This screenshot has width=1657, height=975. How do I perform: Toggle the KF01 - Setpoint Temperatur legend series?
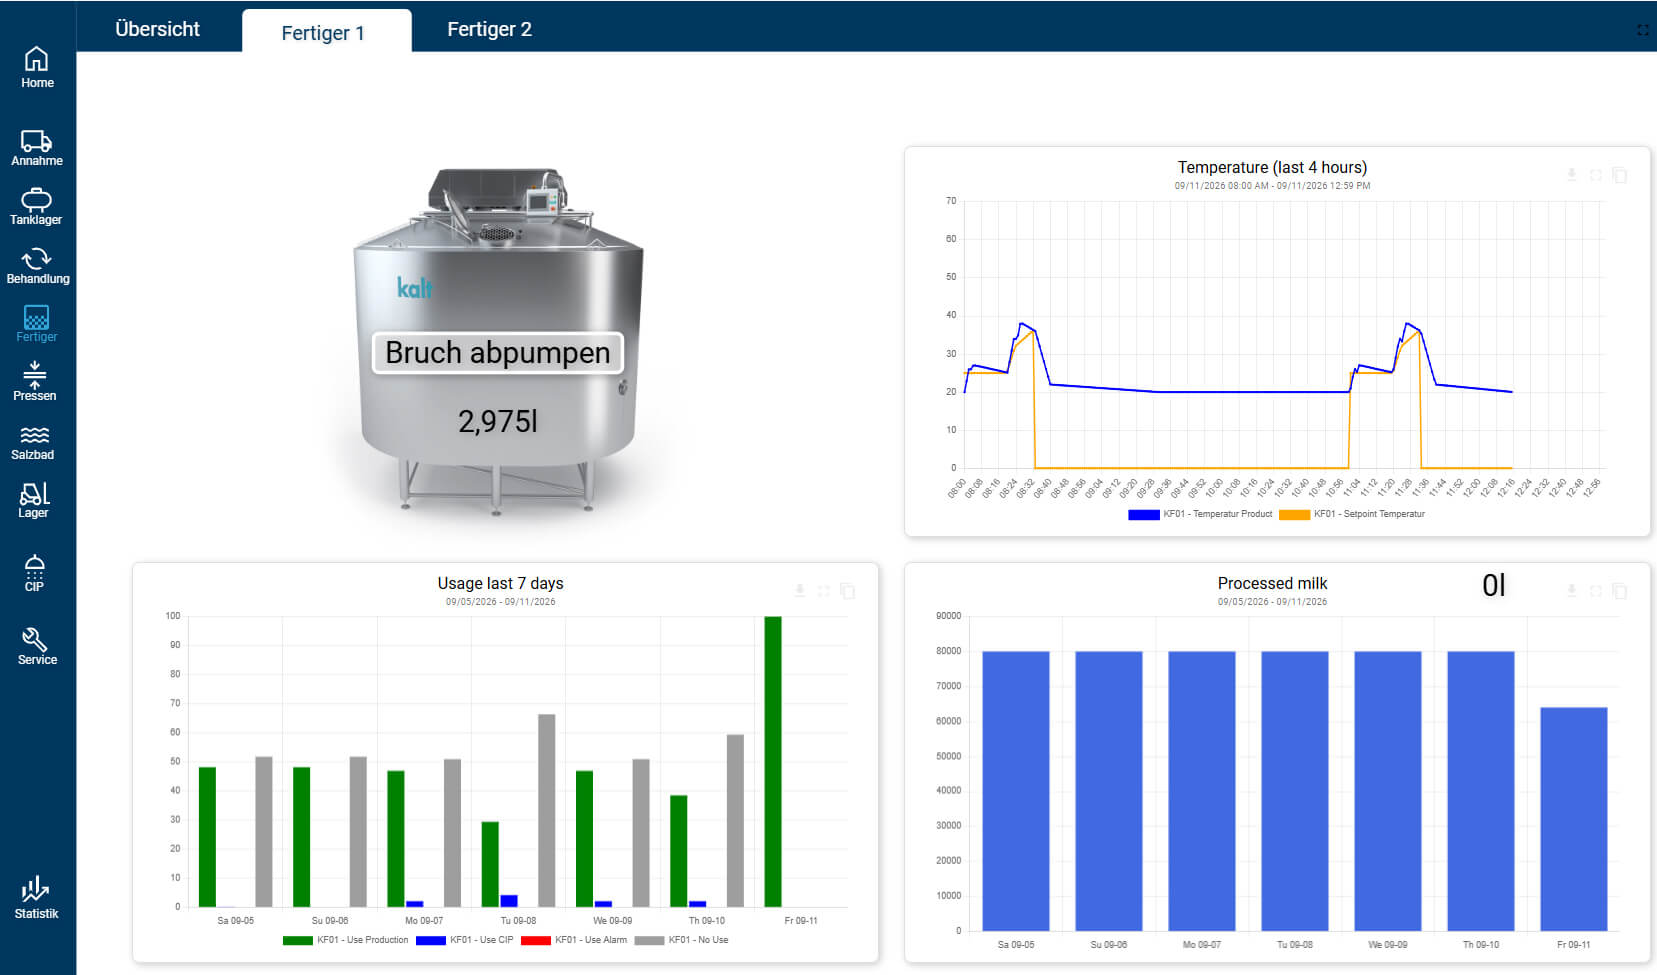pos(1352,514)
